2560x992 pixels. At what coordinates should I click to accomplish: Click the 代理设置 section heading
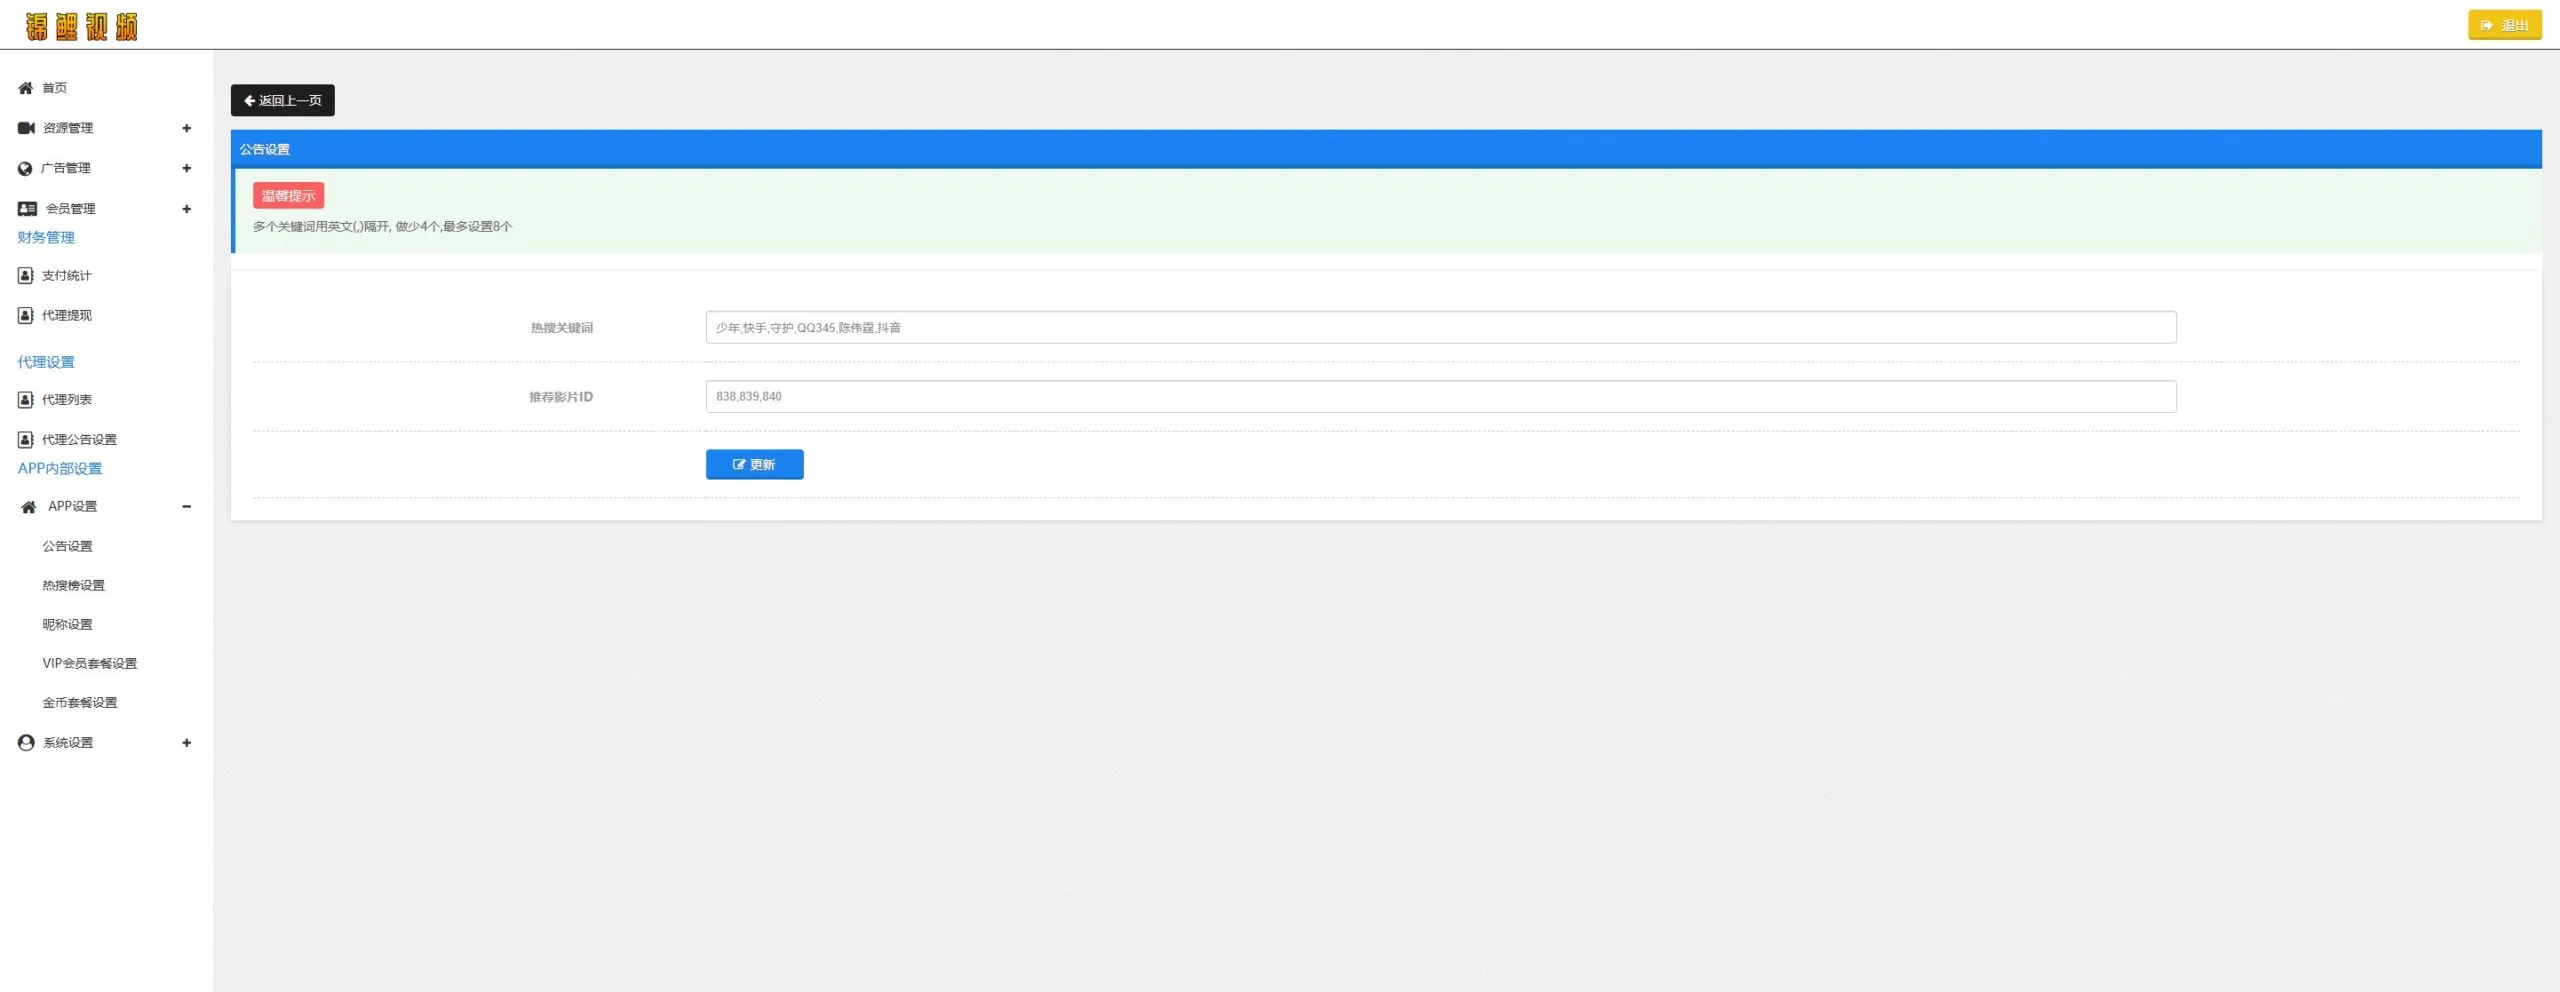(46, 362)
